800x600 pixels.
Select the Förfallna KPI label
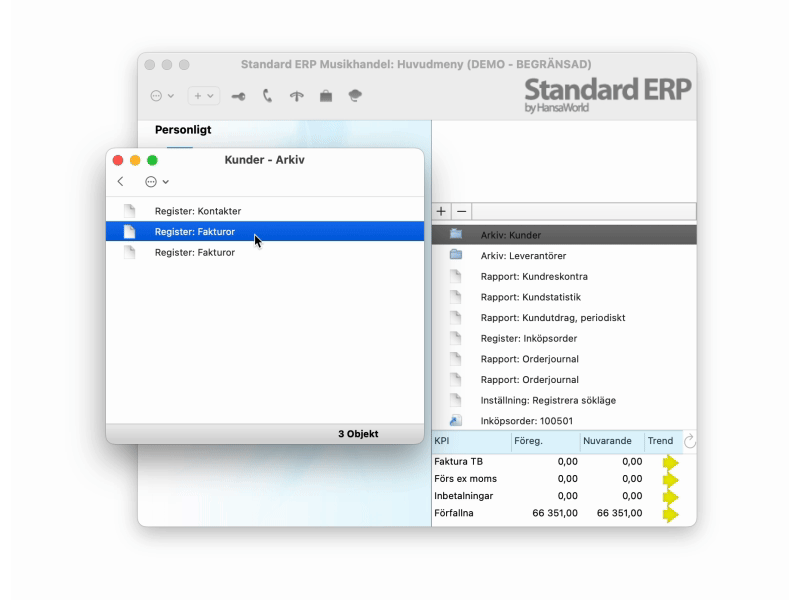pos(454,513)
